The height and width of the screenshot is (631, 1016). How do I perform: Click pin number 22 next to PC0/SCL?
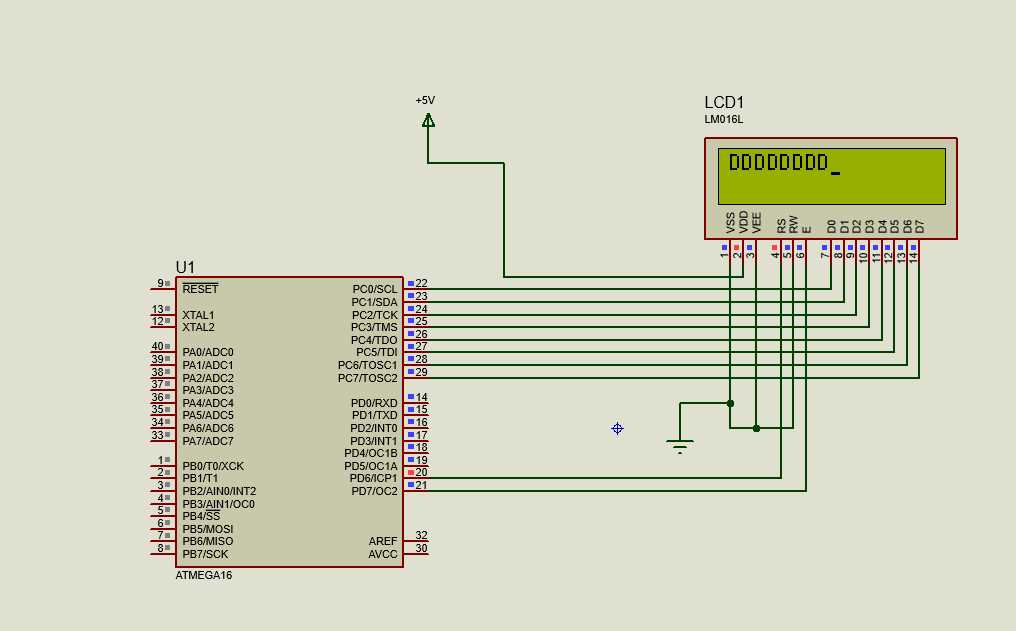pyautogui.click(x=422, y=284)
